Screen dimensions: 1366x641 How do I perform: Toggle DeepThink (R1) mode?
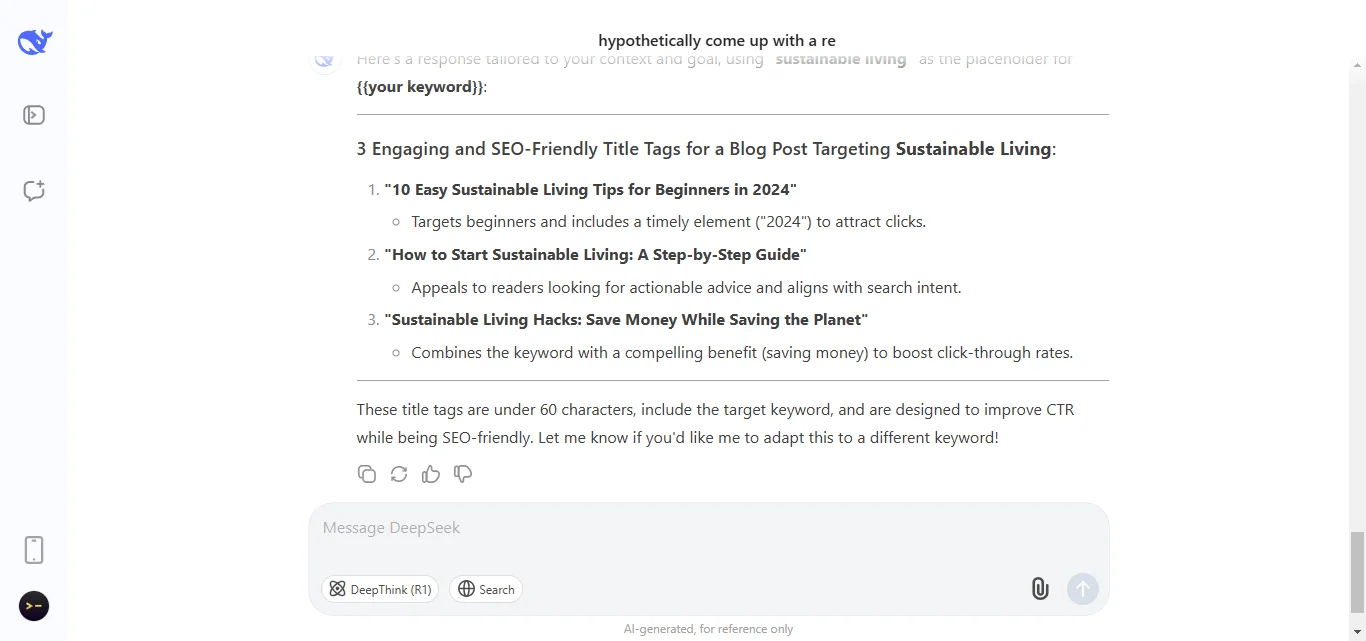pyautogui.click(x=380, y=589)
